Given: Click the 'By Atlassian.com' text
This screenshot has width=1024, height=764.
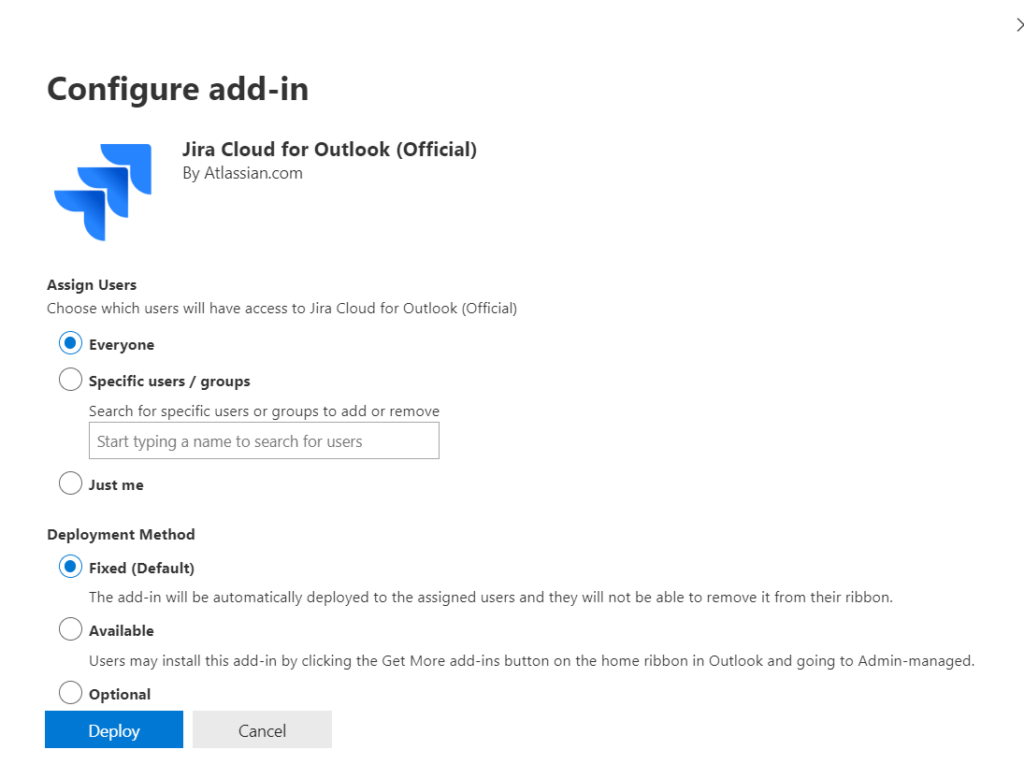Looking at the screenshot, I should click(x=242, y=174).
